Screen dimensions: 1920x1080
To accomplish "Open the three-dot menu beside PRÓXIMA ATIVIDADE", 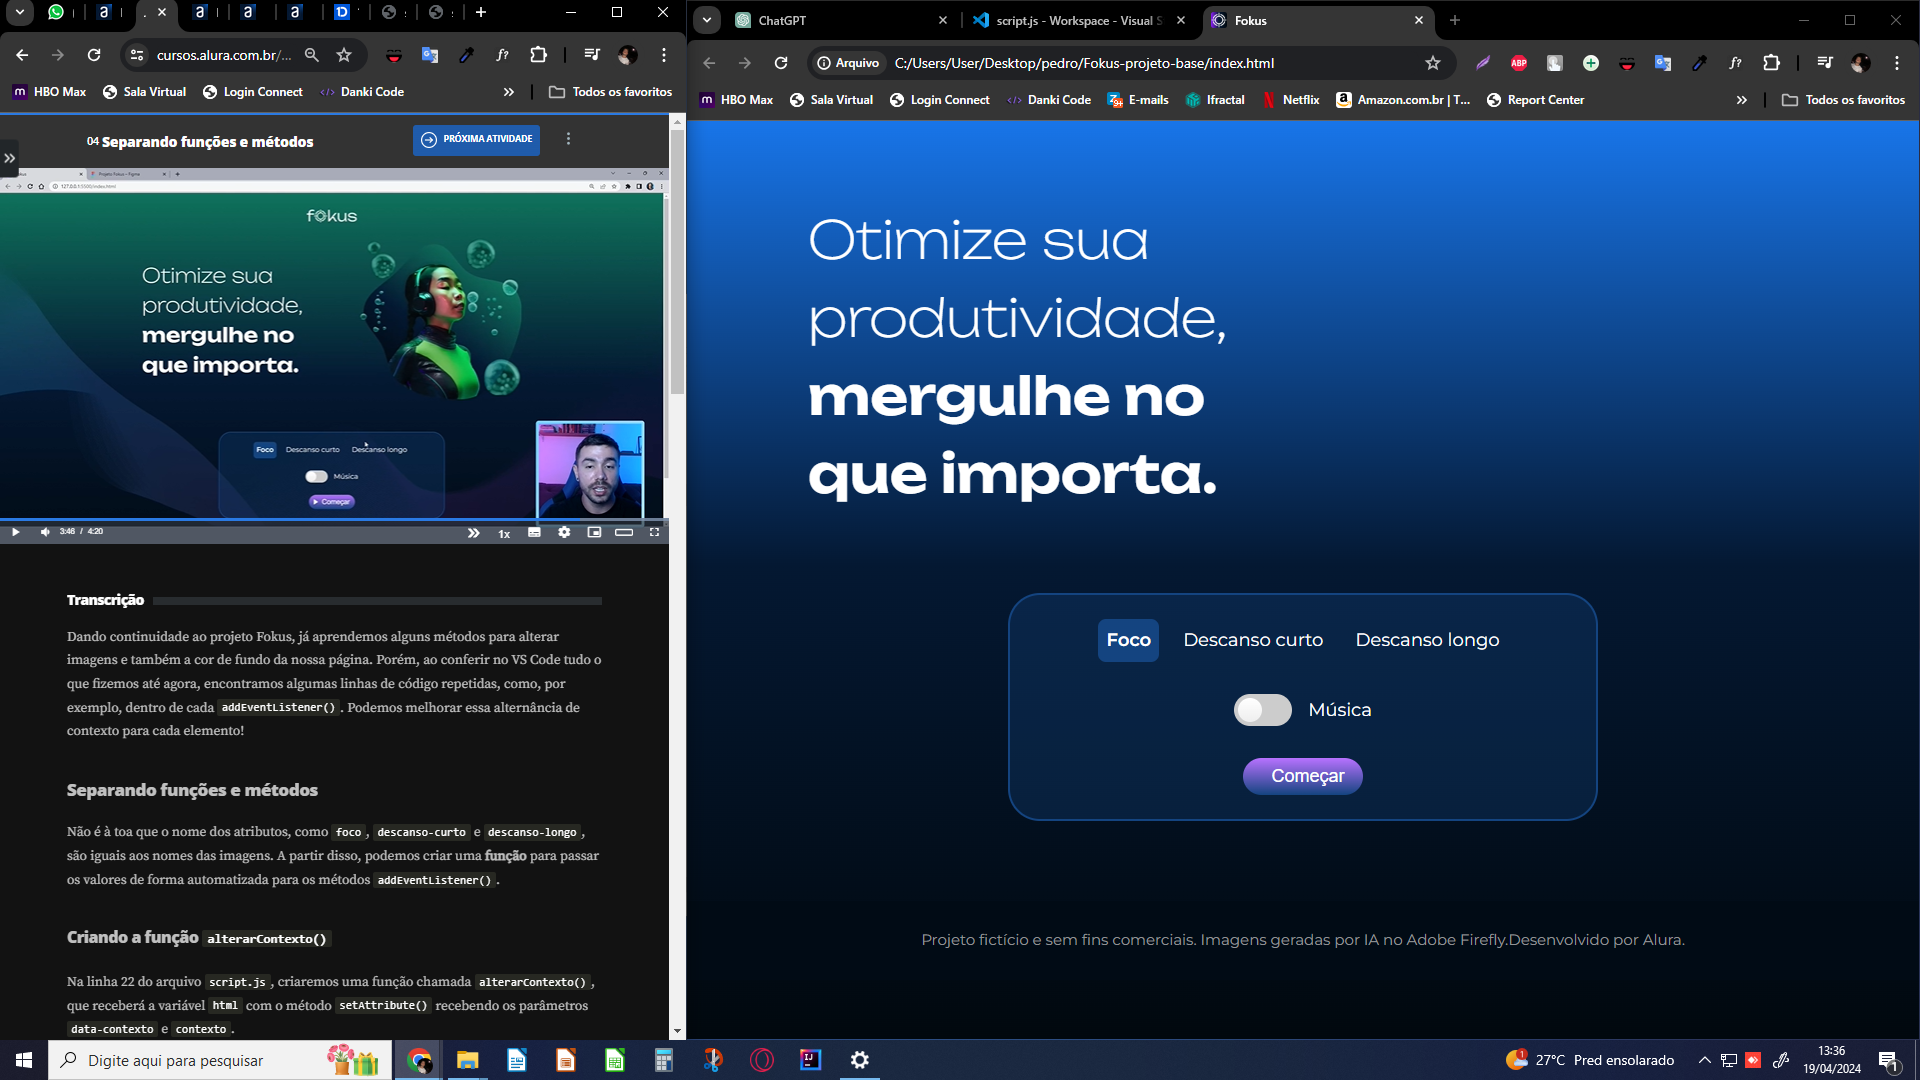I will point(568,139).
